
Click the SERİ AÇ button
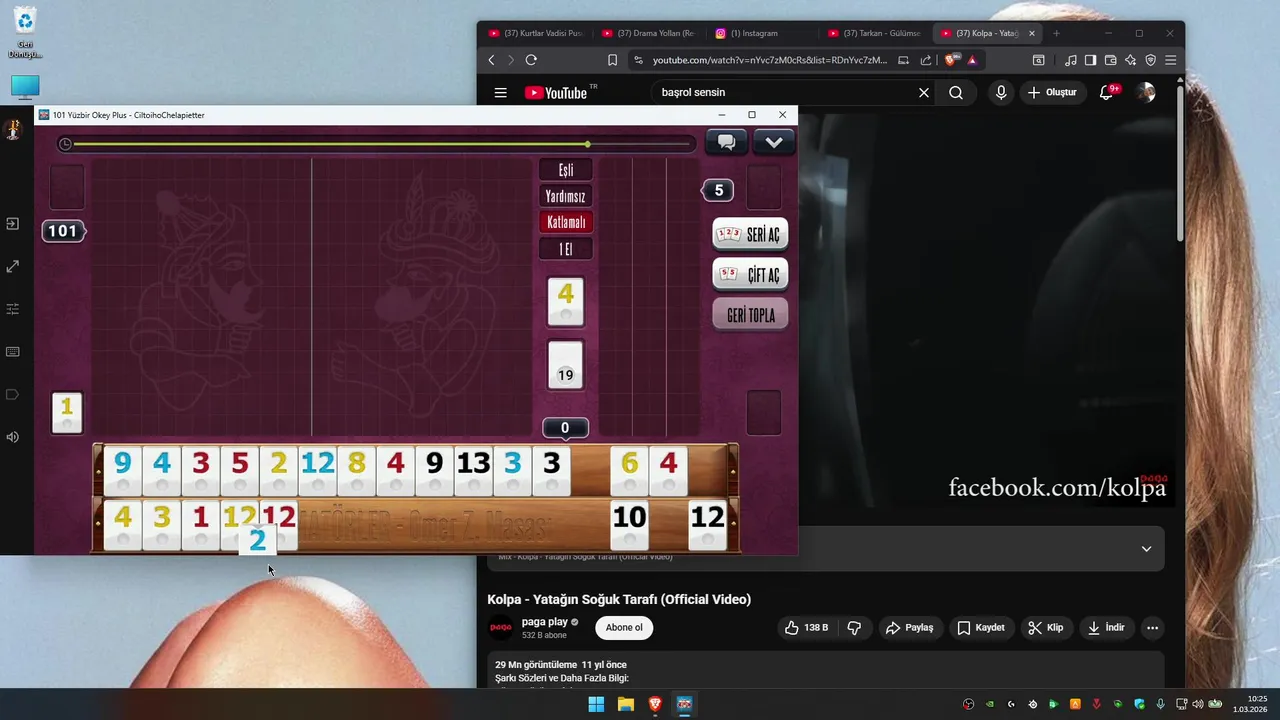(750, 234)
